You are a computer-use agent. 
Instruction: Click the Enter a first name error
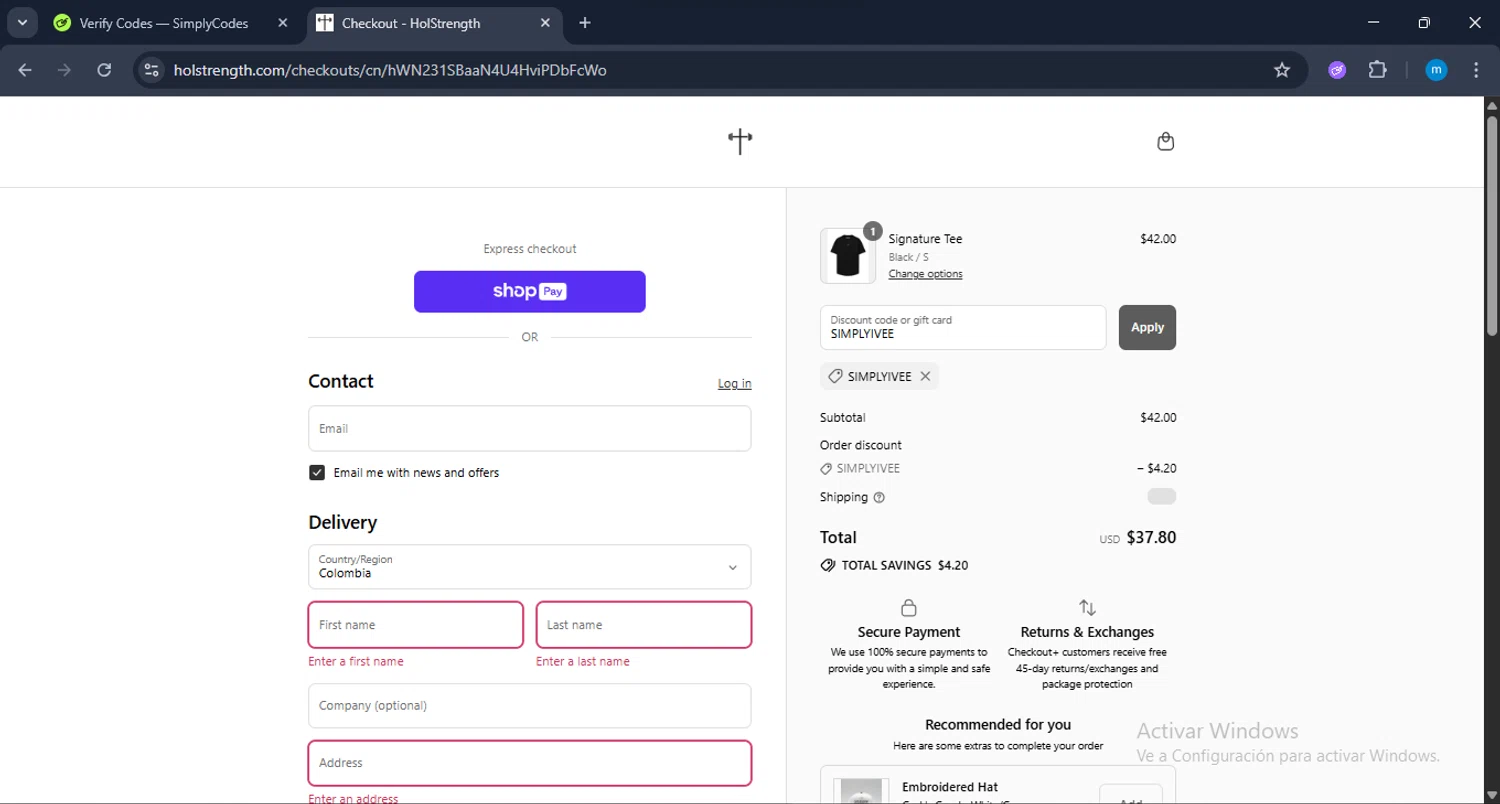(356, 661)
